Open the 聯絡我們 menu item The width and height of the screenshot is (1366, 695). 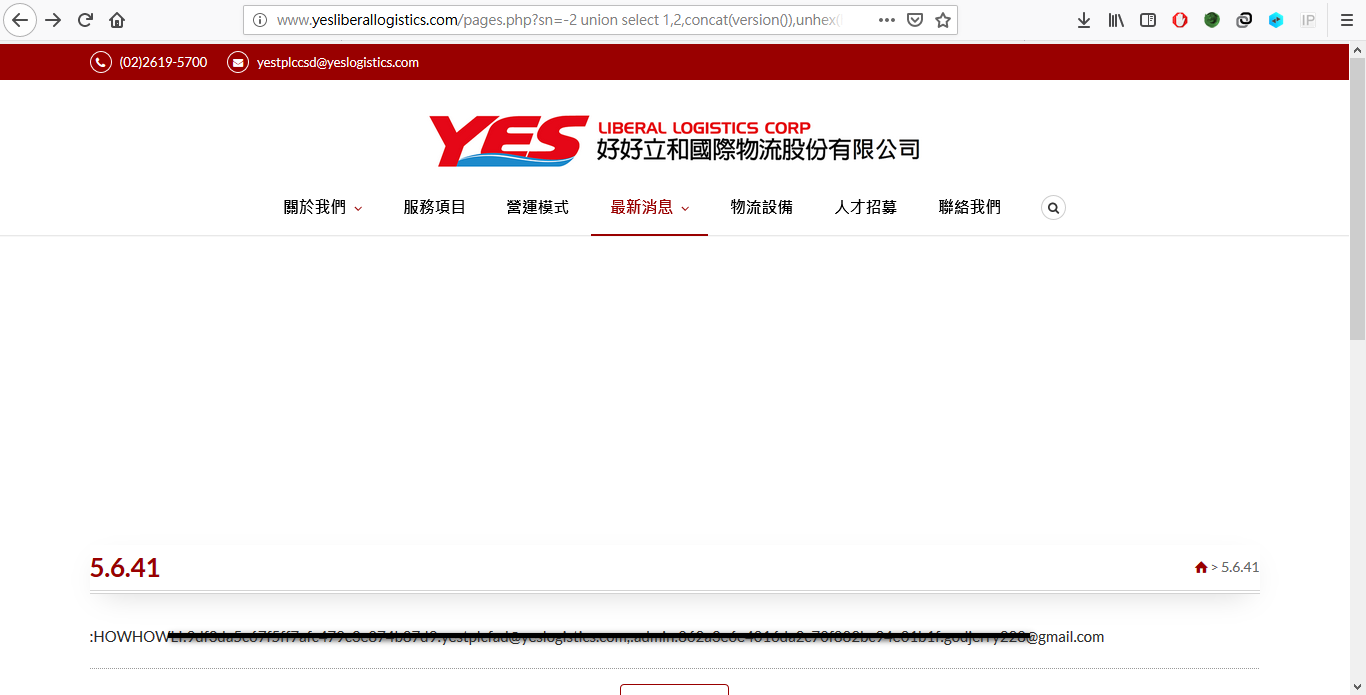[969, 207]
